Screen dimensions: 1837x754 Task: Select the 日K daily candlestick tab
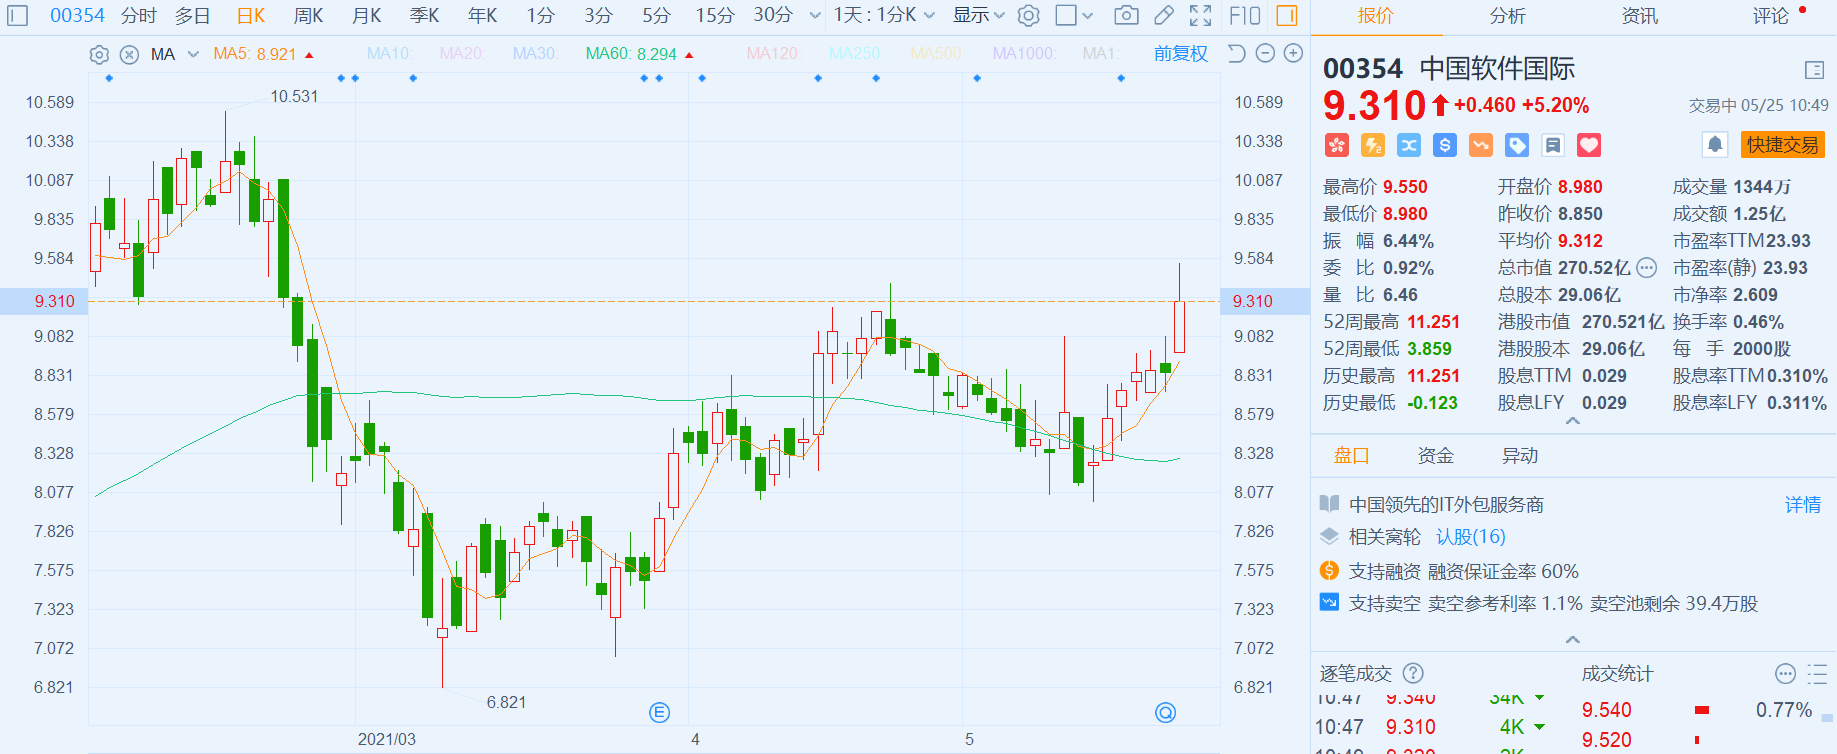(x=251, y=16)
